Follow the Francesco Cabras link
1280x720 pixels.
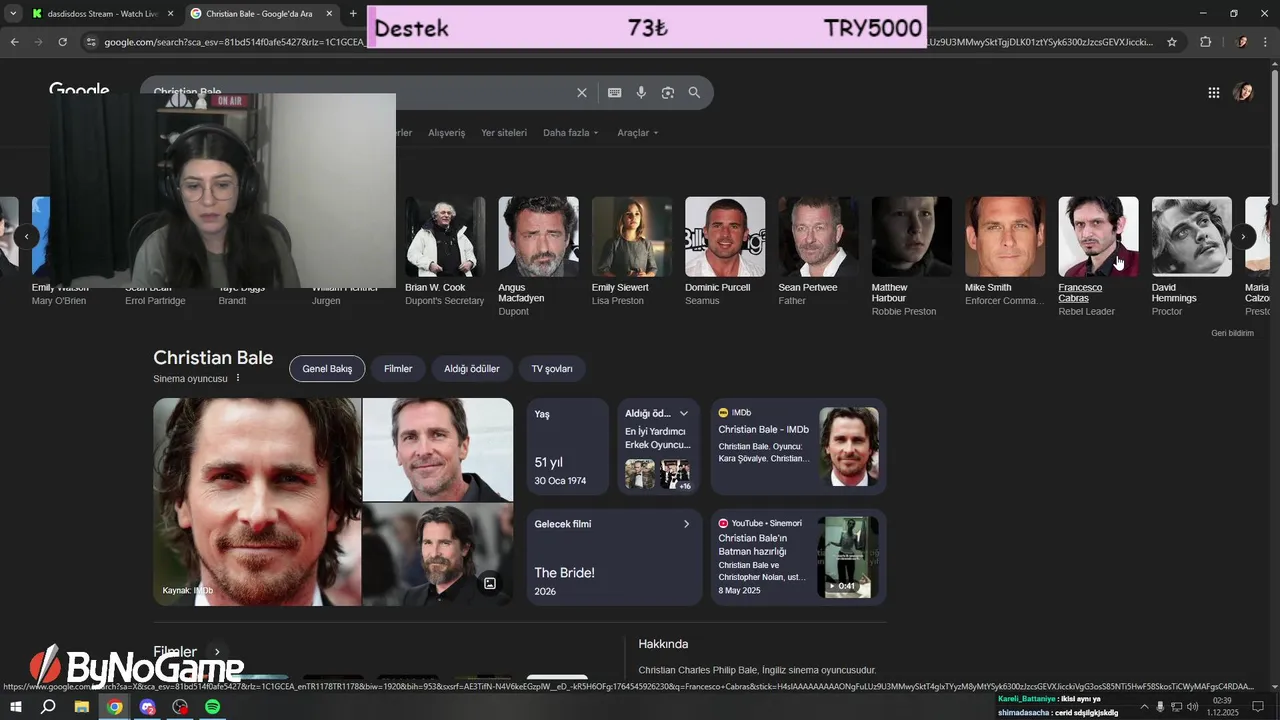point(1080,293)
